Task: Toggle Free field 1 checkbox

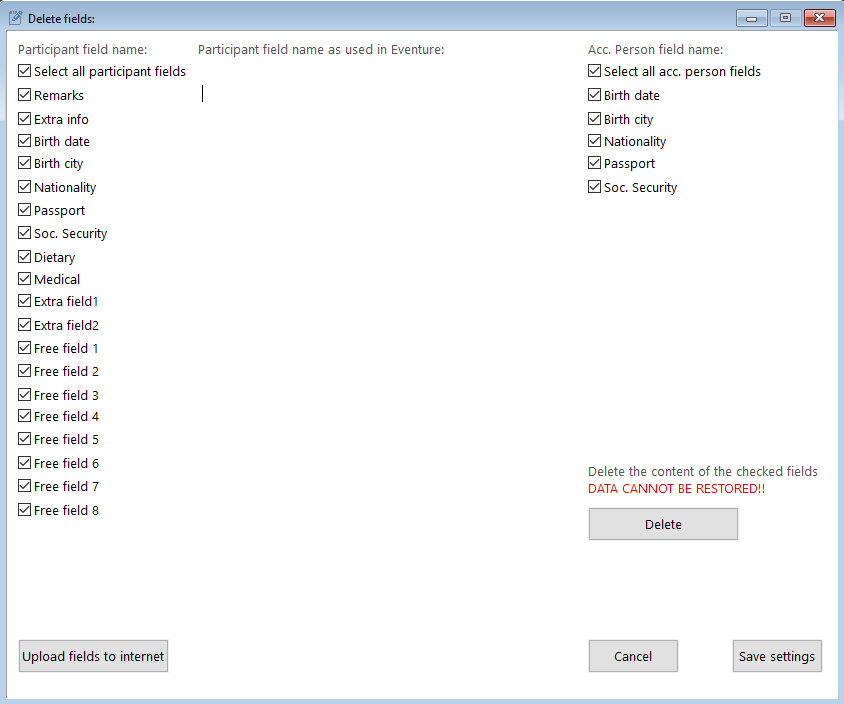Action: [25, 348]
